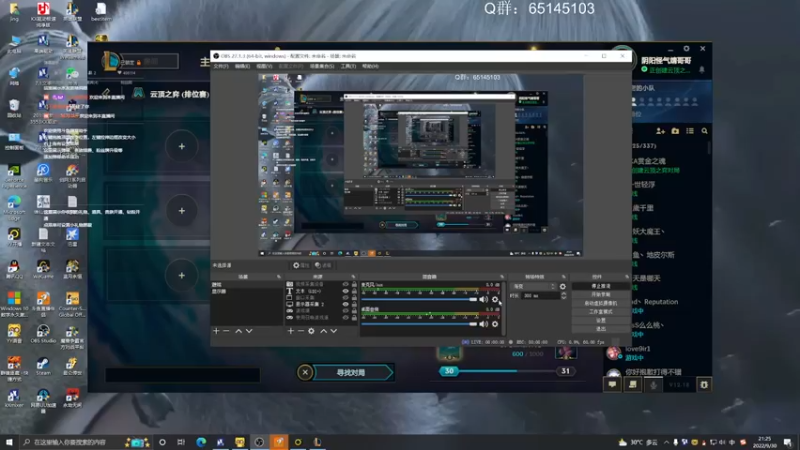This screenshot has width=800, height=450.
Task: Cancel lobby with X button beside find match
Action: point(305,372)
